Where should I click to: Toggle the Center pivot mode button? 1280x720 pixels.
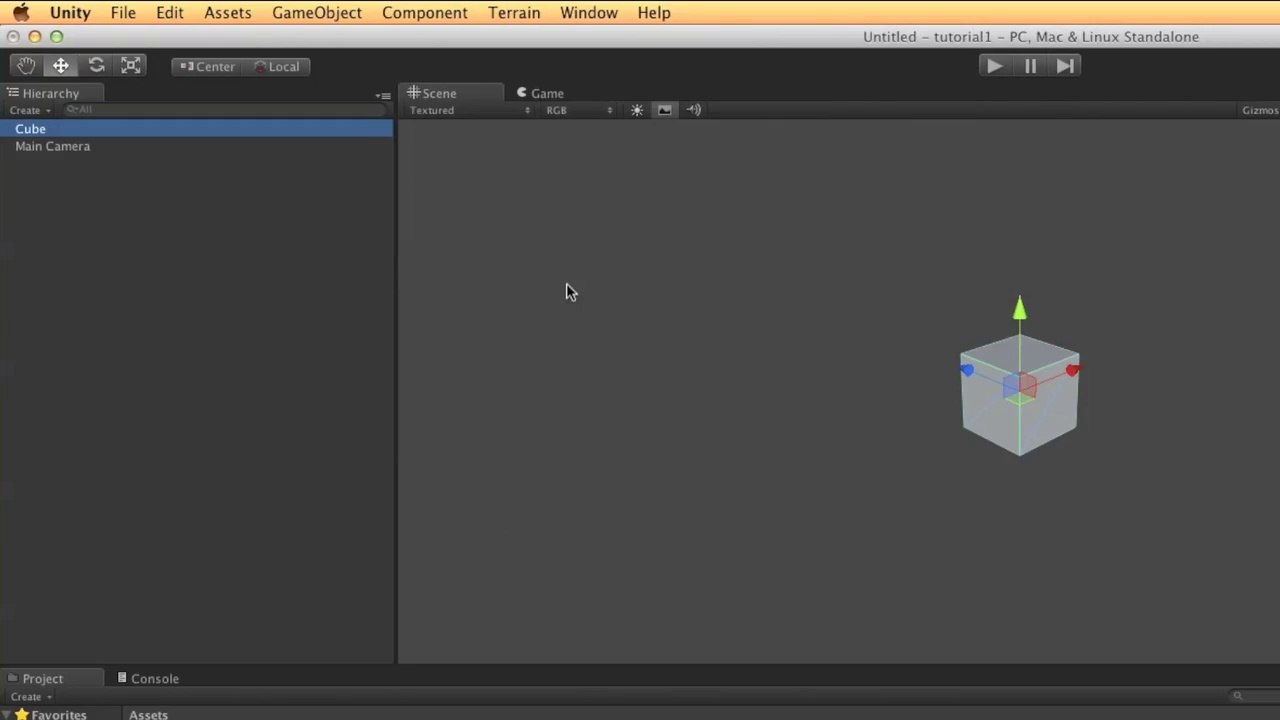(x=207, y=67)
